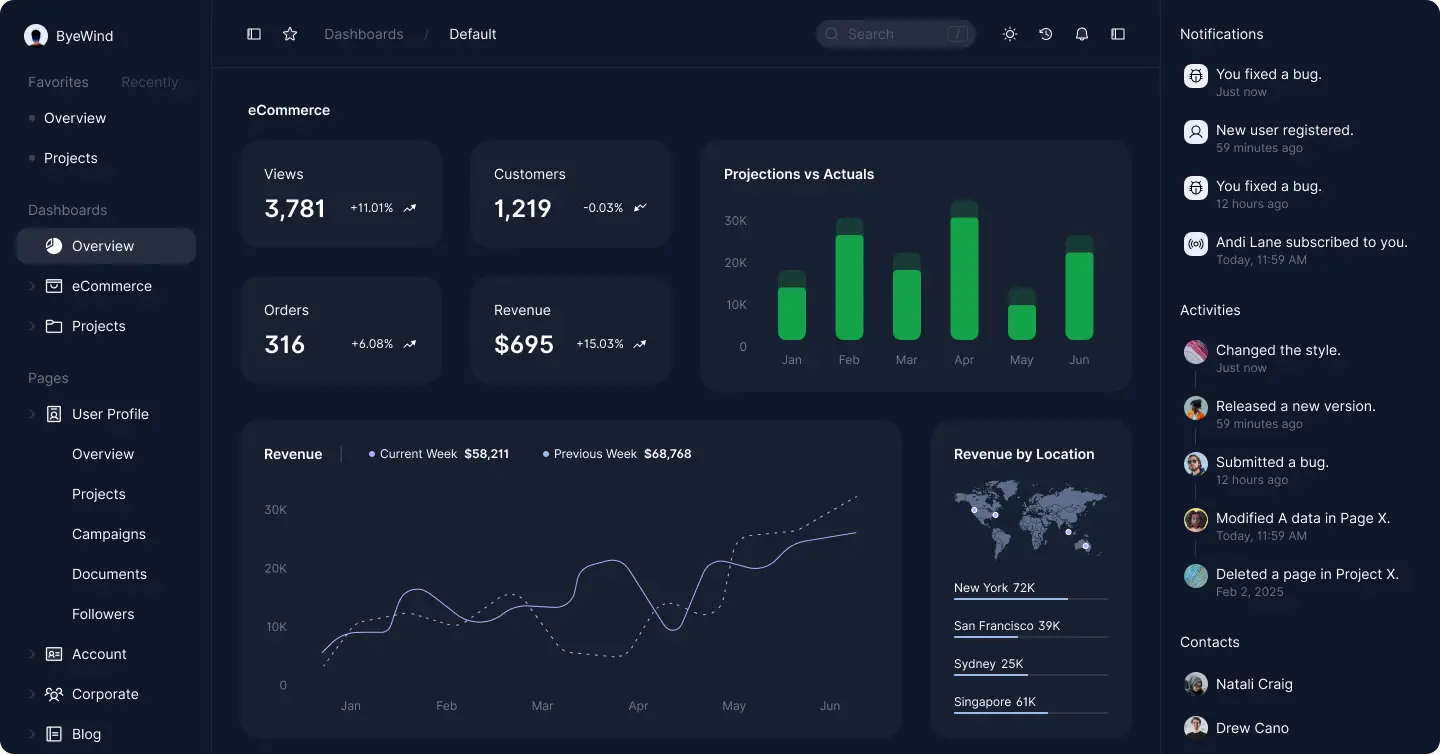Open notifications bell icon

click(x=1082, y=34)
